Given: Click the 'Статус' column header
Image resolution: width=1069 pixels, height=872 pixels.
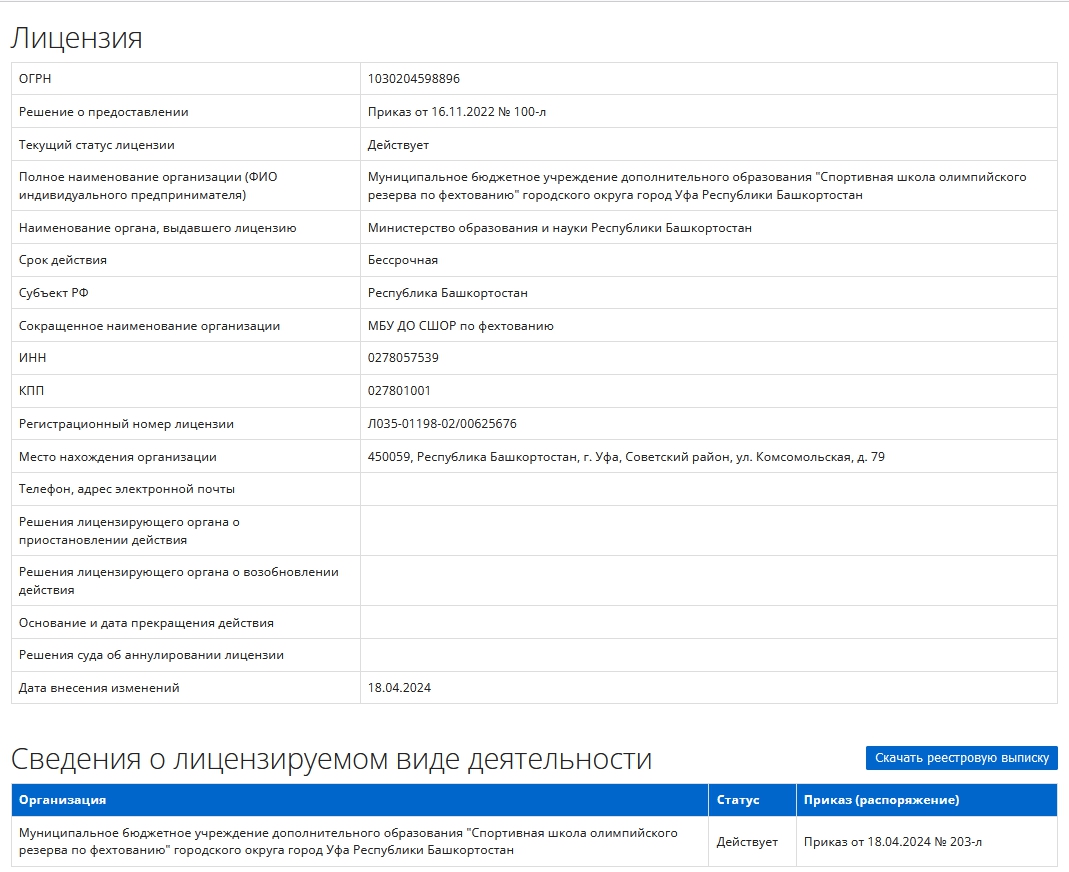Looking at the screenshot, I should [738, 800].
